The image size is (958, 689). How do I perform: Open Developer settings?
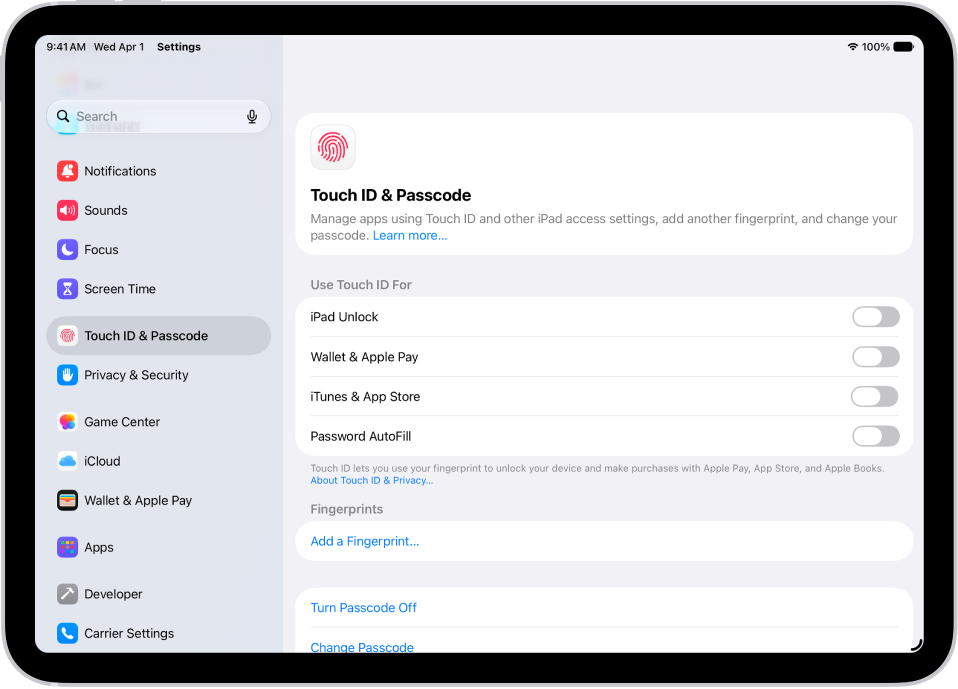click(159, 594)
